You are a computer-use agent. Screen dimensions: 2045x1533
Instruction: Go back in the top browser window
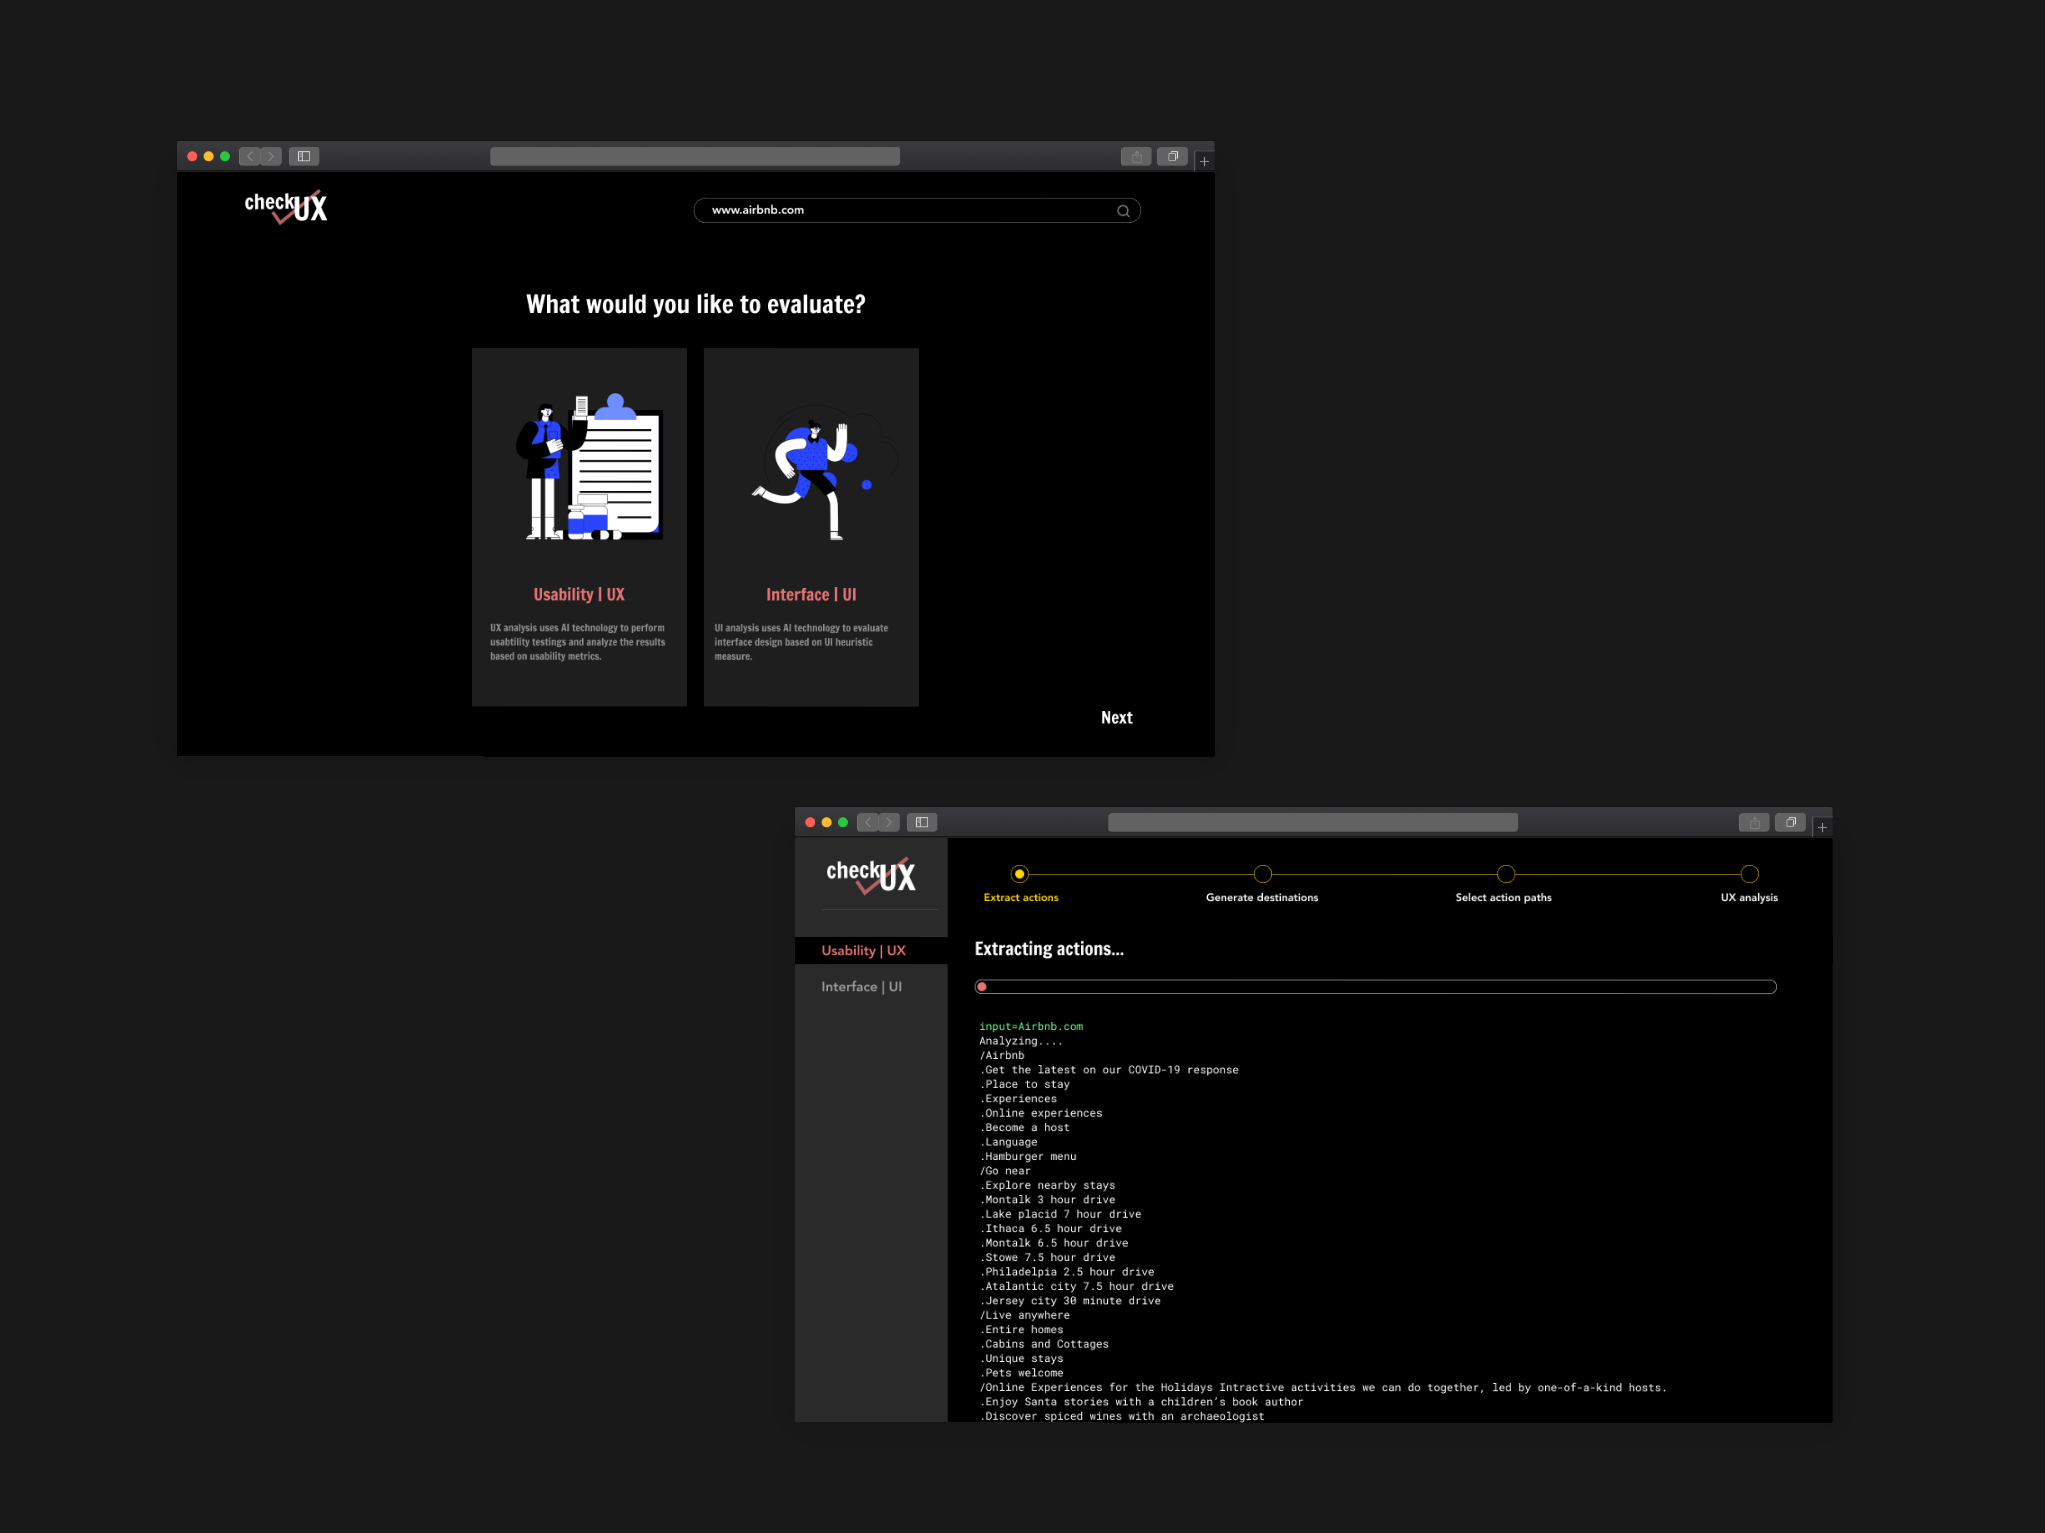point(250,156)
